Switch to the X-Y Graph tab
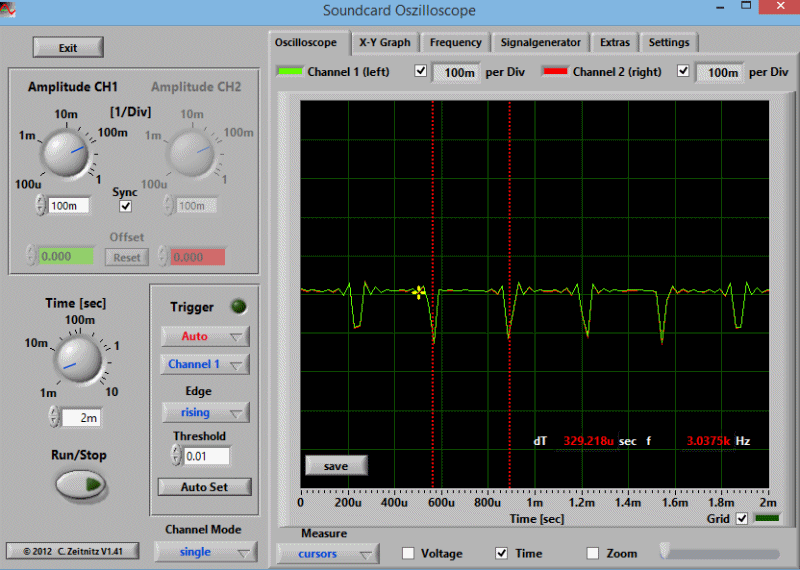800x570 pixels. point(385,42)
